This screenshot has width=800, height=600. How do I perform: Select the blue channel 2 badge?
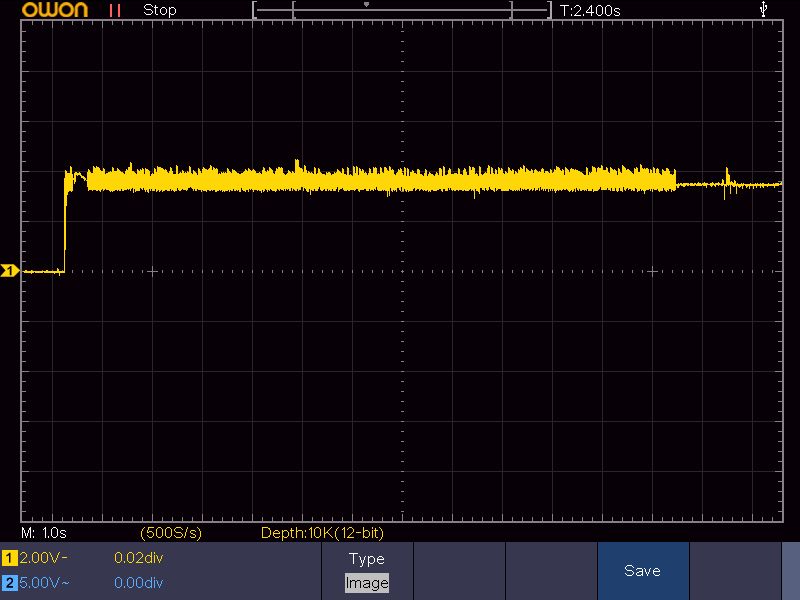click(x=10, y=582)
